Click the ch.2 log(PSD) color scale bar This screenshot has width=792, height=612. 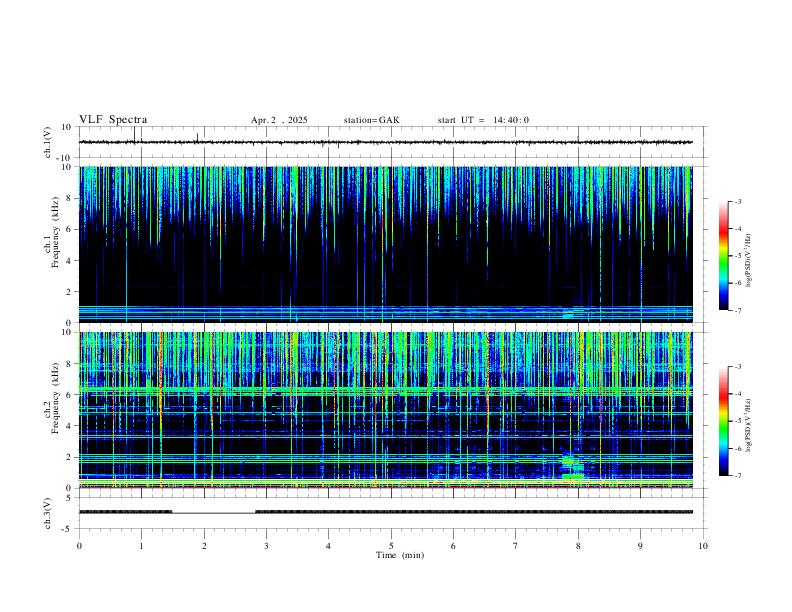click(x=723, y=421)
